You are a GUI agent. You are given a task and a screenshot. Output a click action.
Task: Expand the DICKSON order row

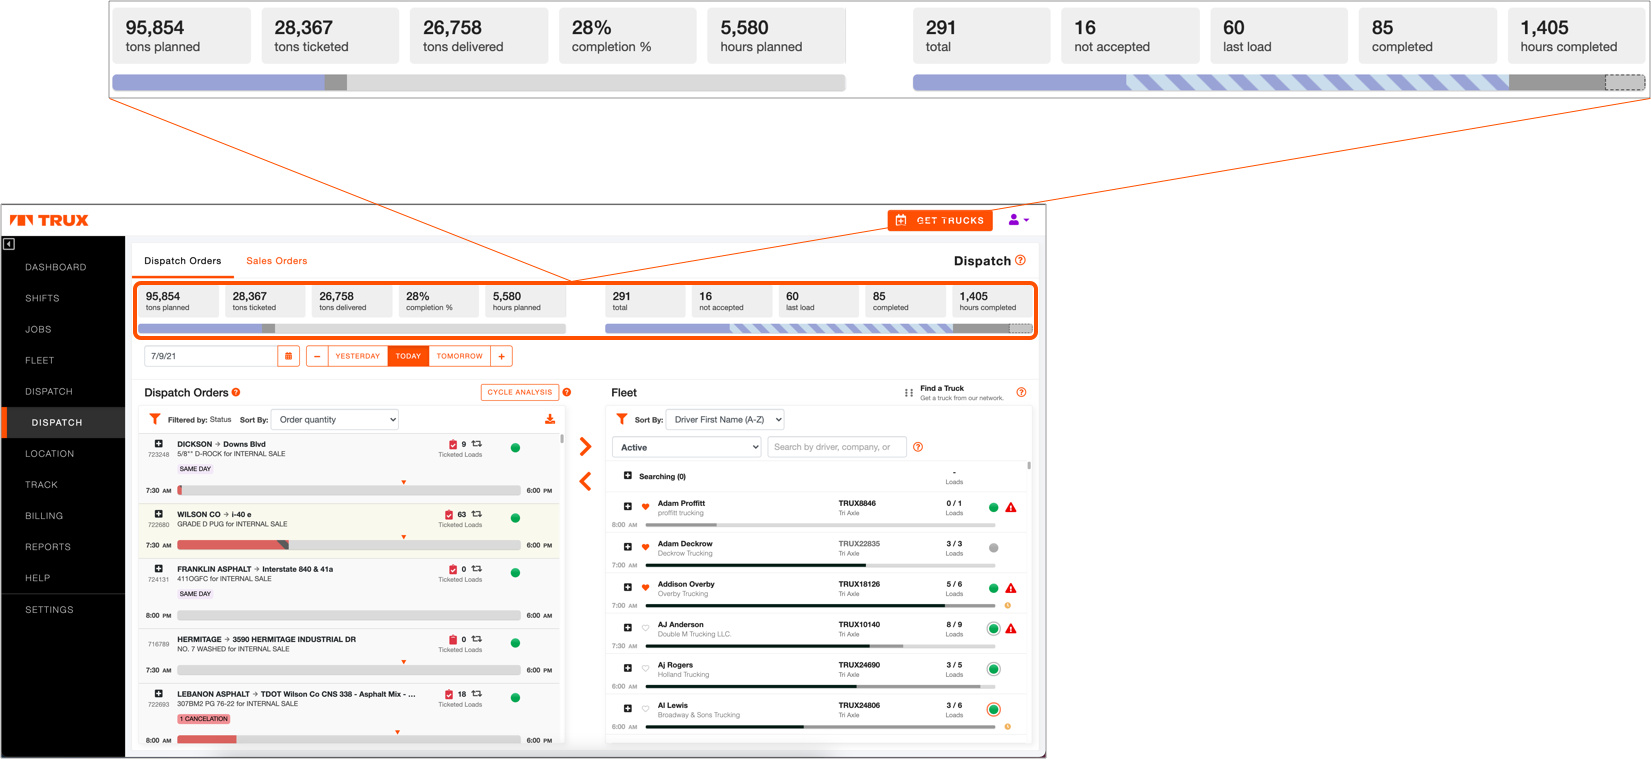click(158, 444)
